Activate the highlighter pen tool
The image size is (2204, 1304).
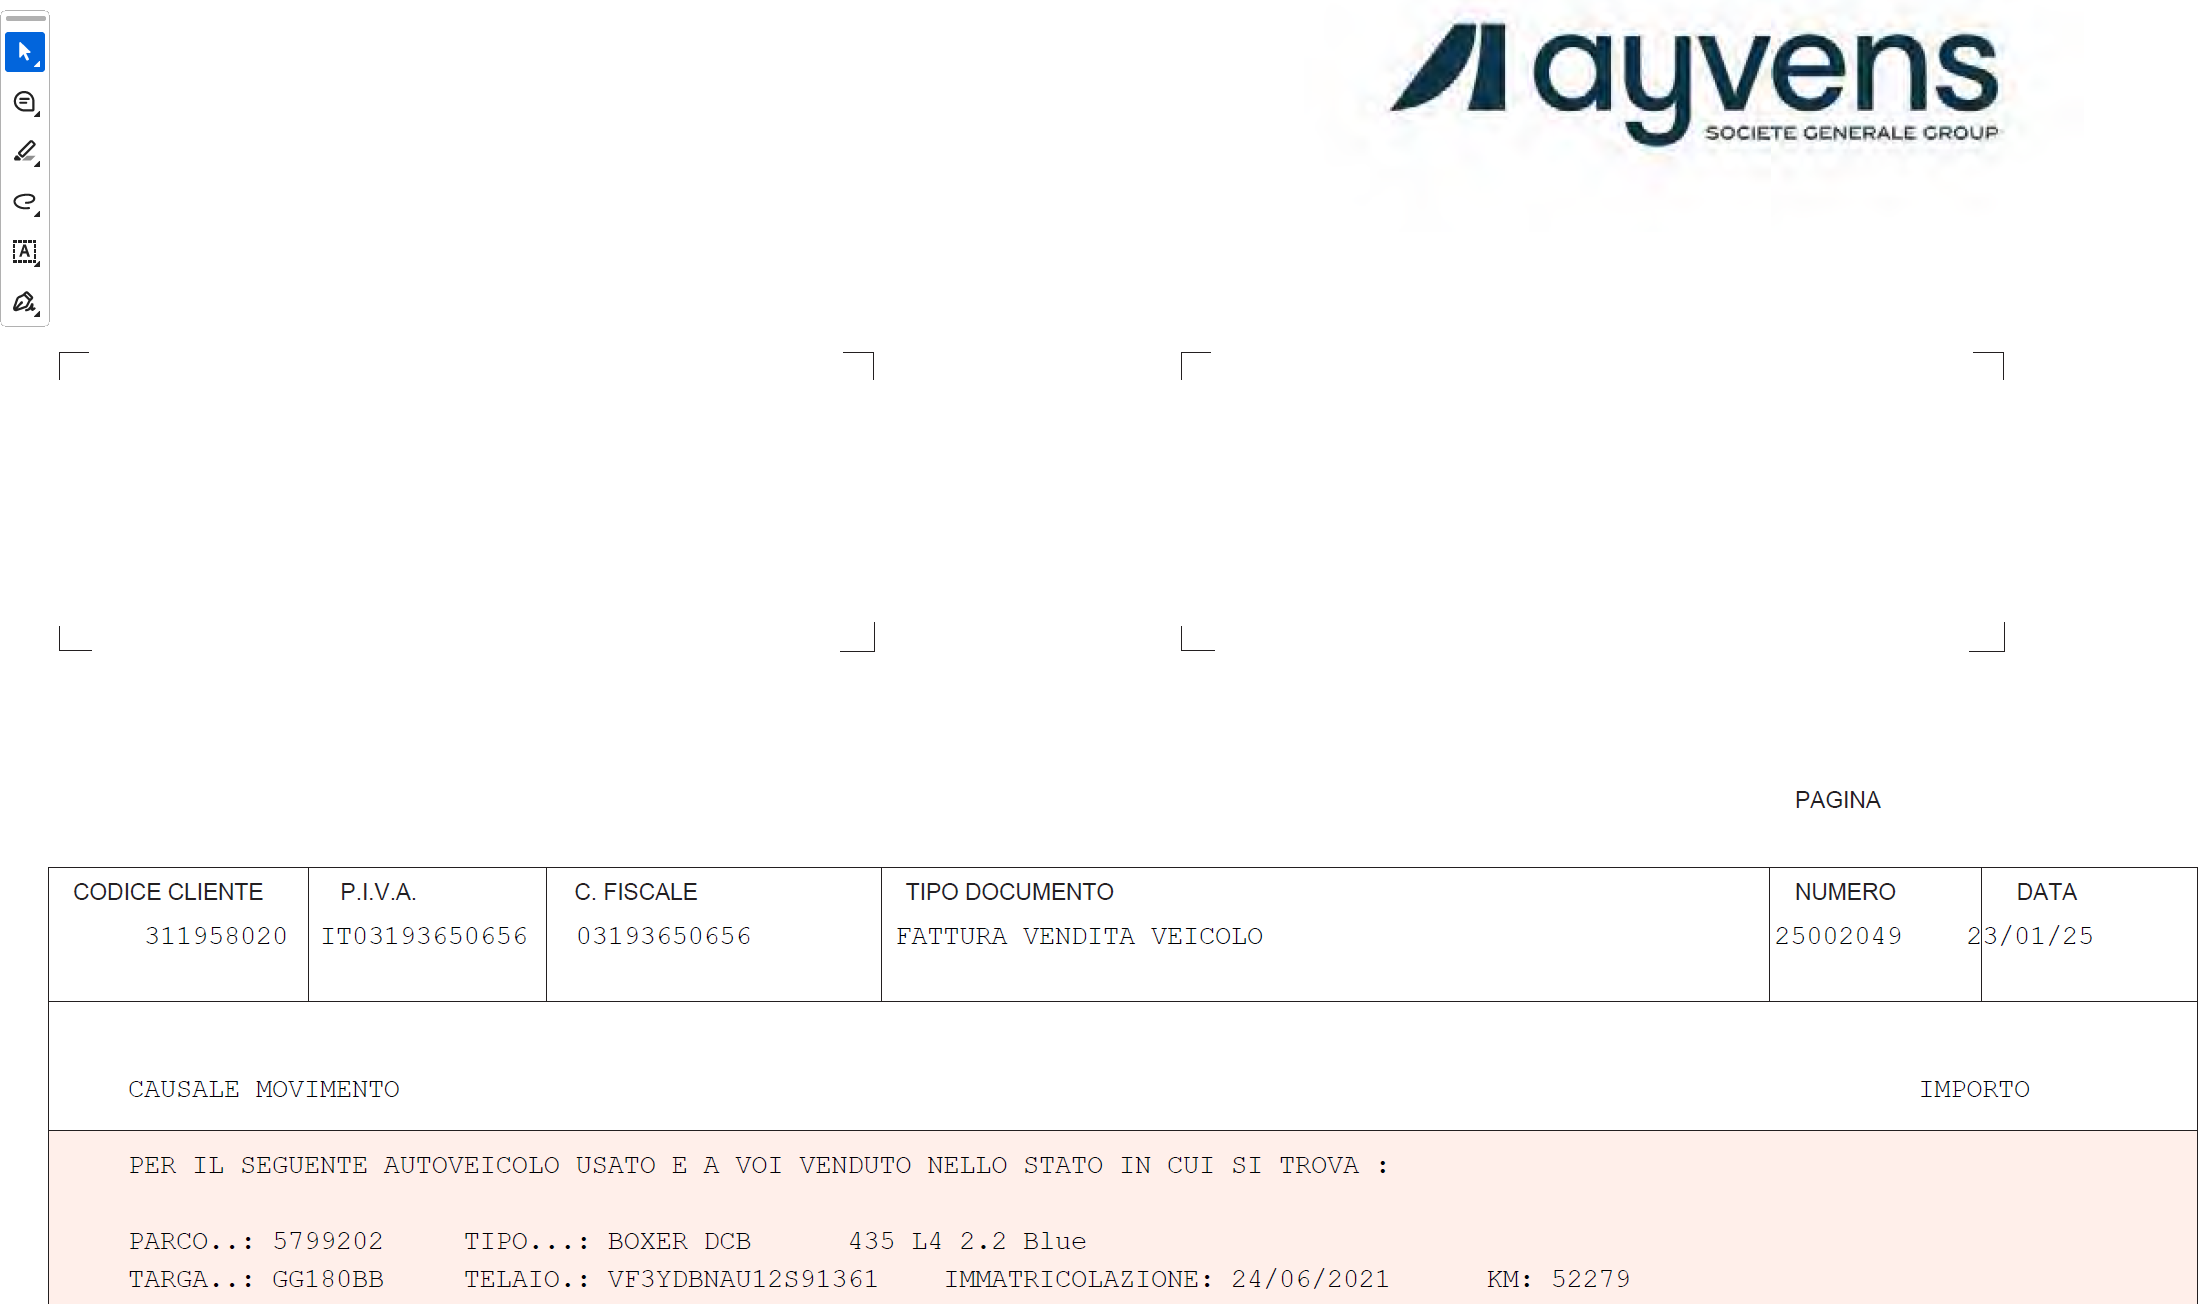coord(25,152)
